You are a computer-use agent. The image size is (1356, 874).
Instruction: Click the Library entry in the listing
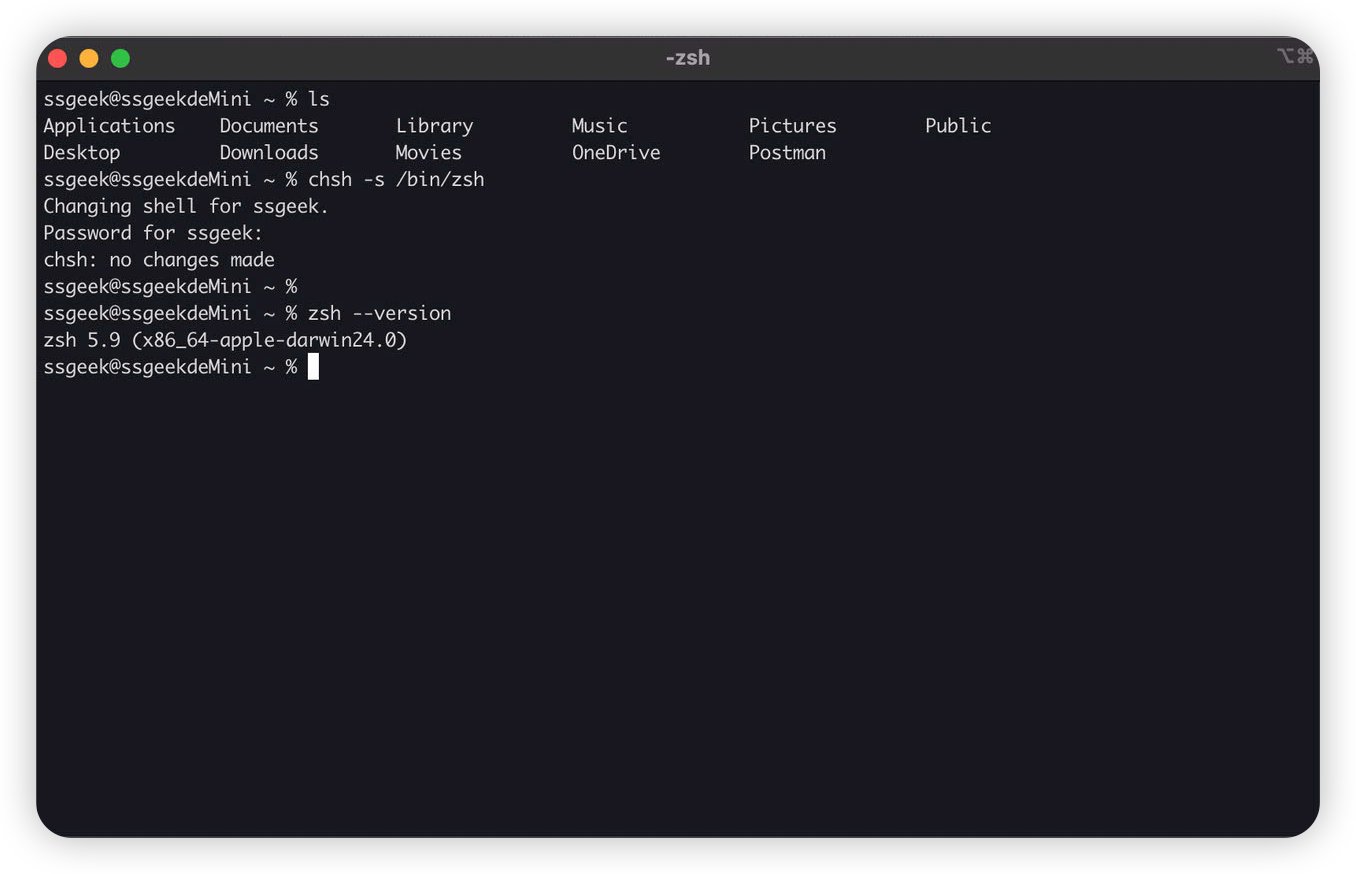click(434, 126)
